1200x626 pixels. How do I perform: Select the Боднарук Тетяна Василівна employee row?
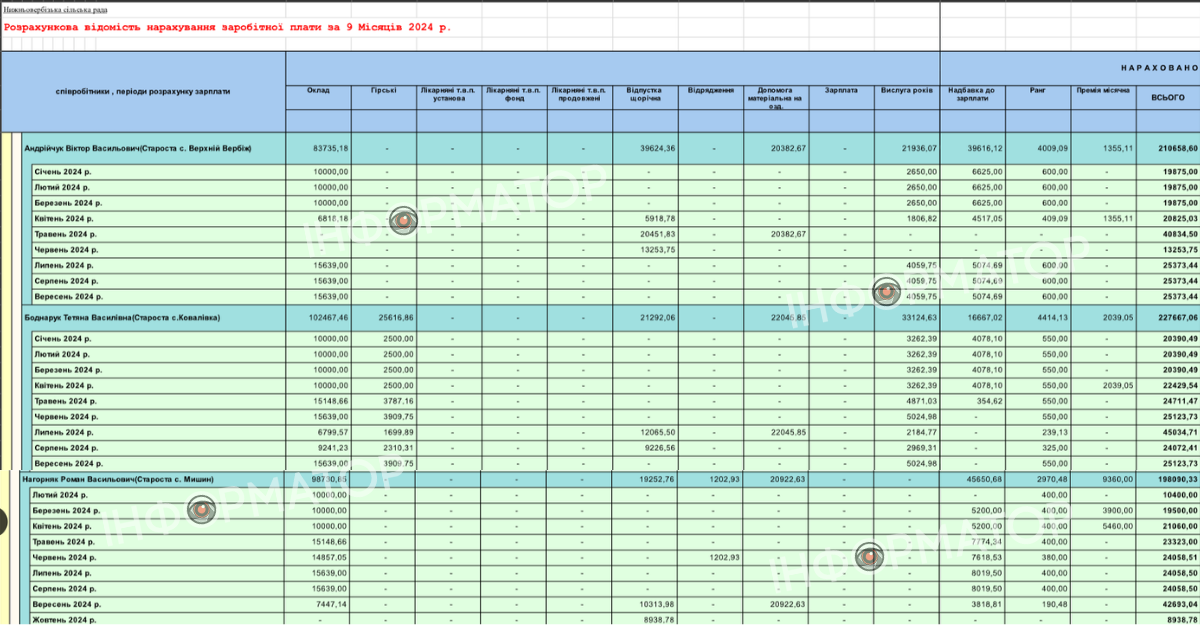(x=122, y=317)
